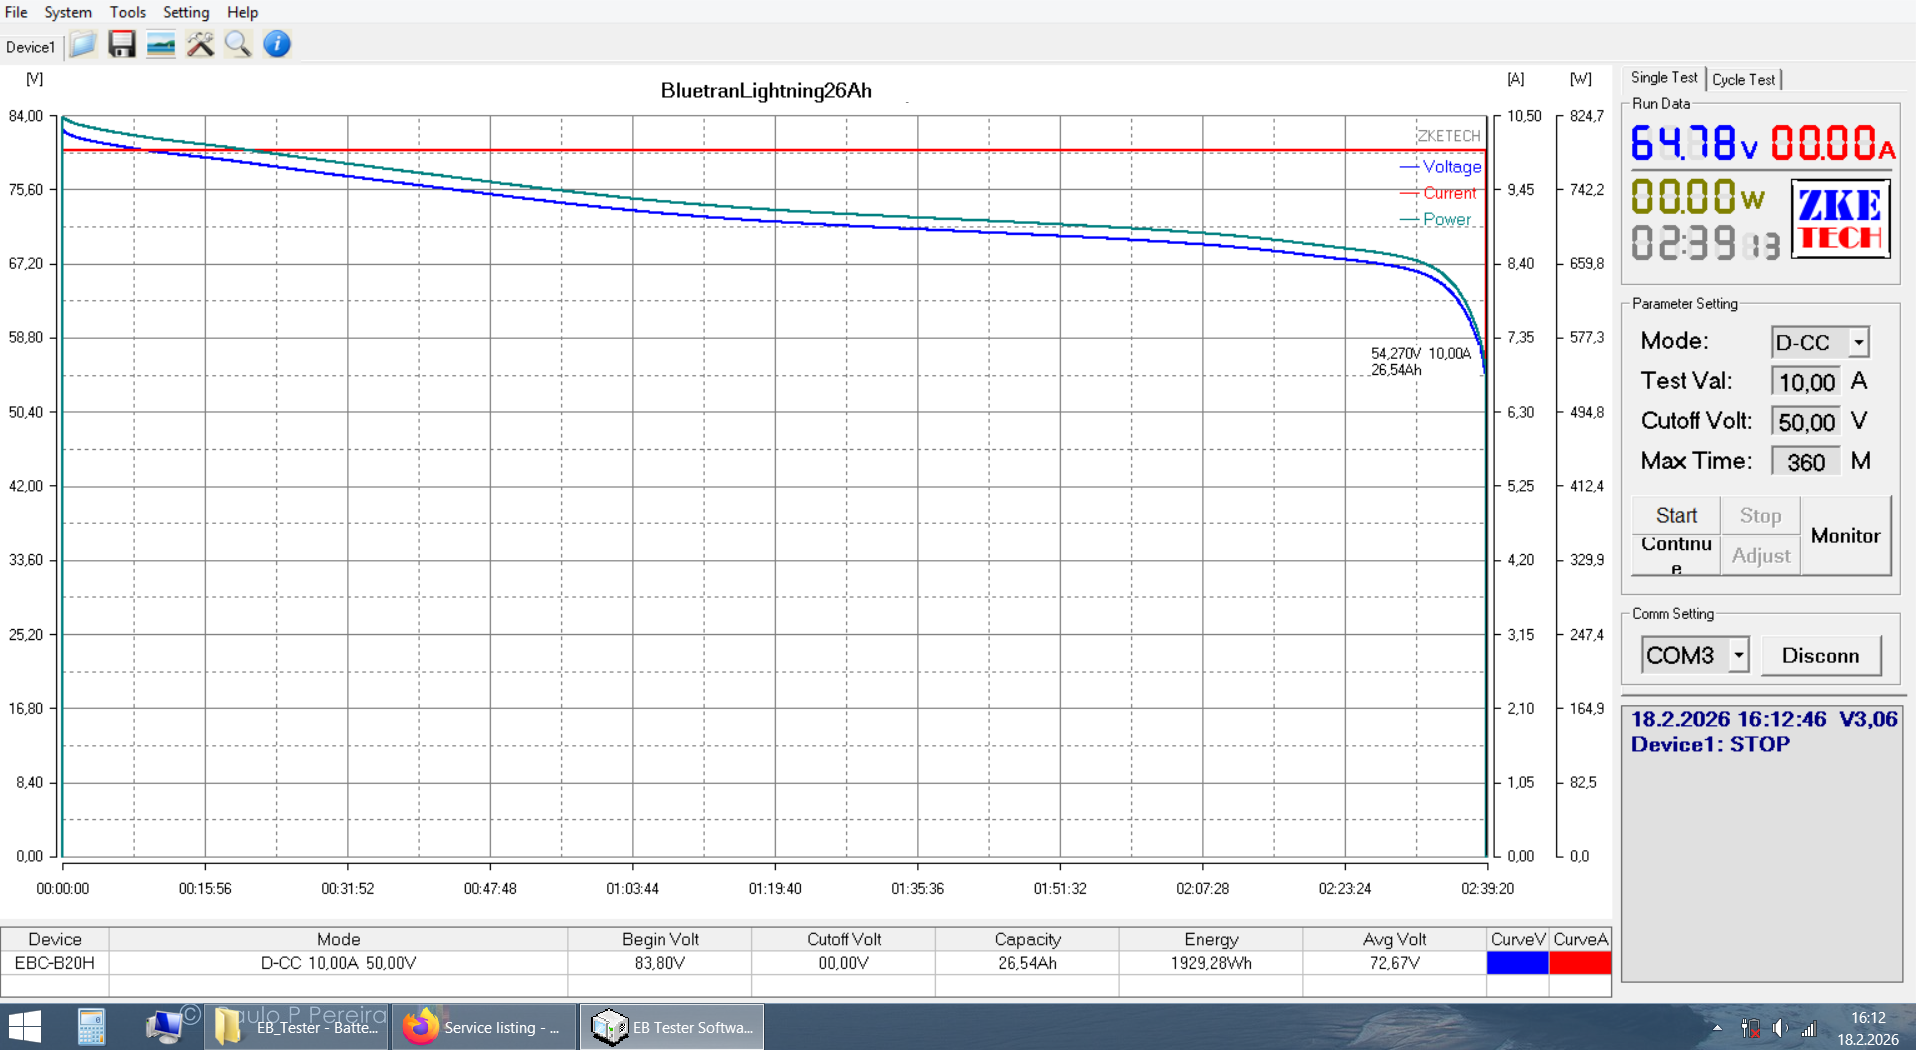Click the Disconn button
This screenshot has width=1916, height=1050.
coord(1820,656)
